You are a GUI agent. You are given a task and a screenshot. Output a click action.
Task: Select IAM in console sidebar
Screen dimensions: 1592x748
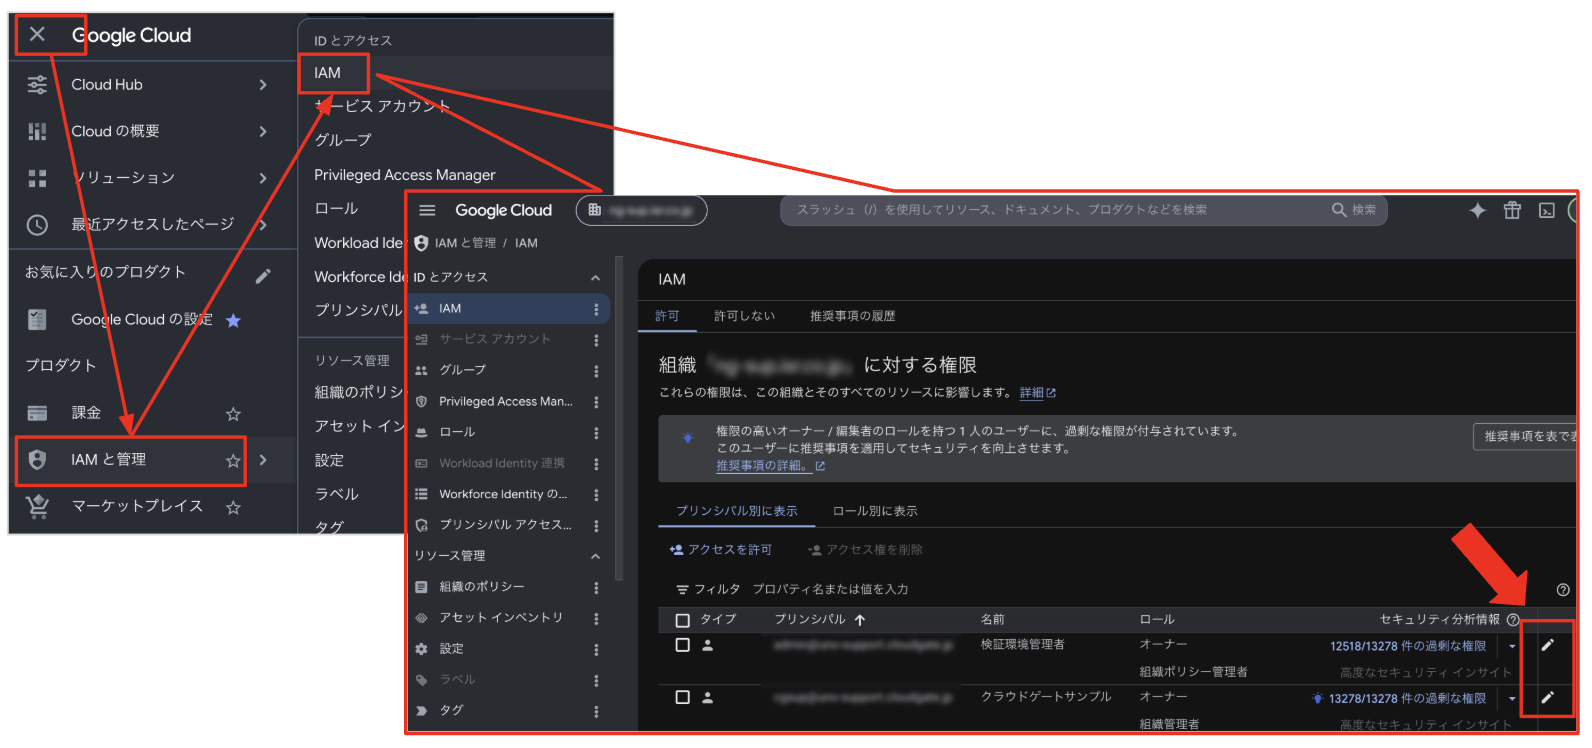pos(508,309)
